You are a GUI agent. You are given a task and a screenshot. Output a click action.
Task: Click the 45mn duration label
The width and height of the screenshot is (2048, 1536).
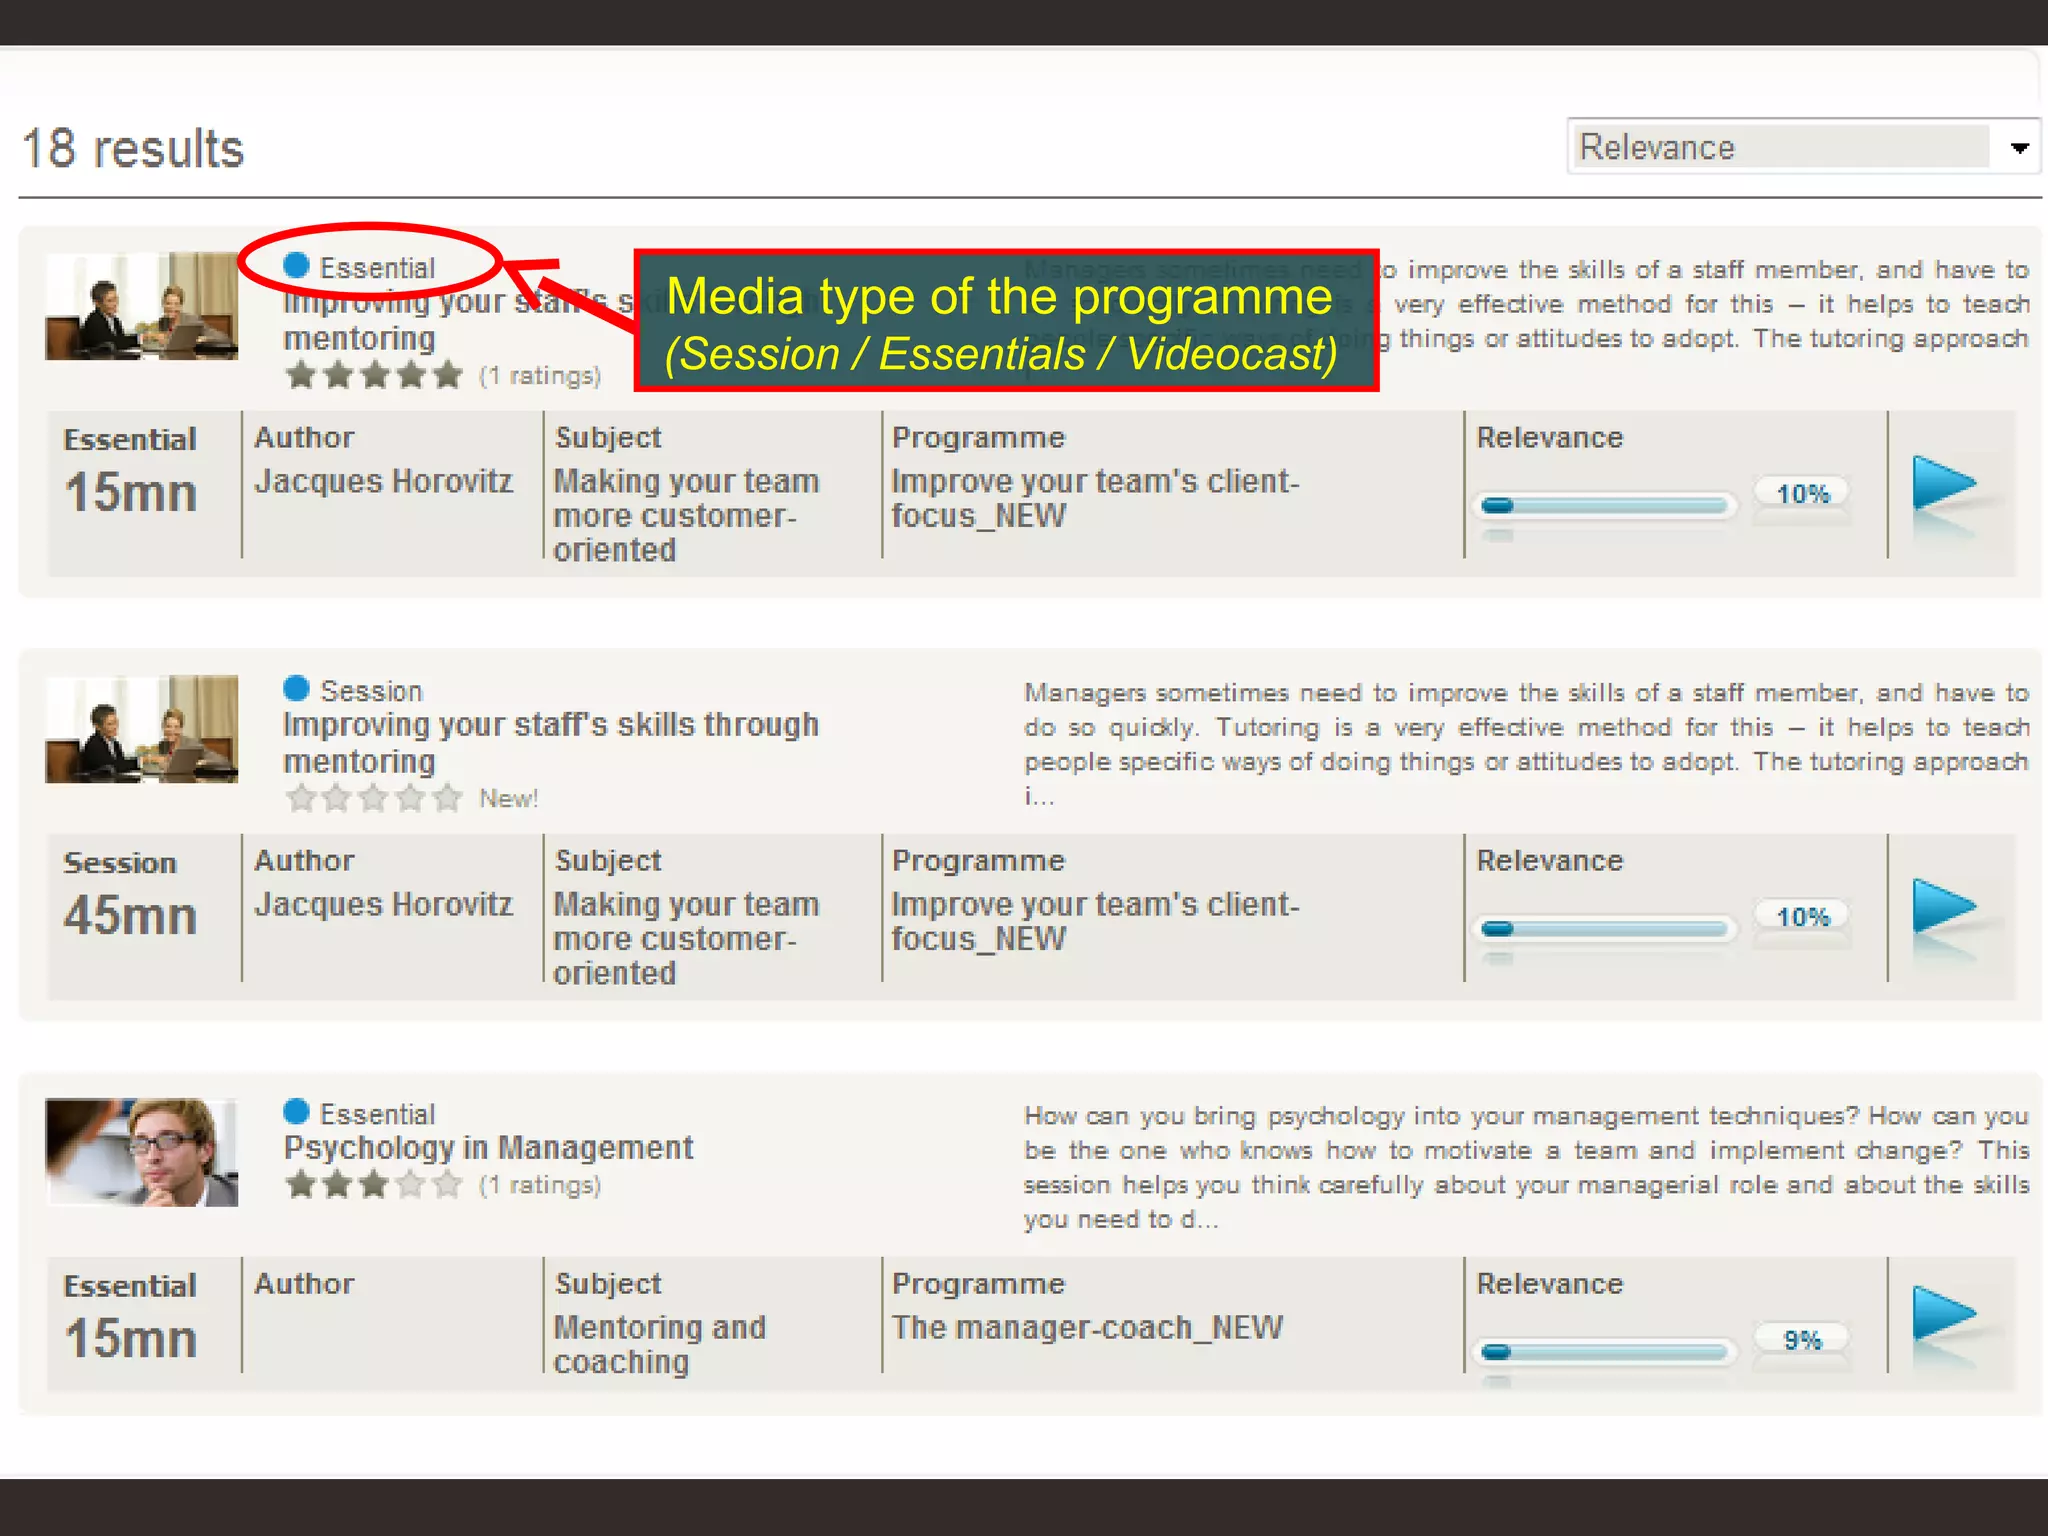click(130, 915)
